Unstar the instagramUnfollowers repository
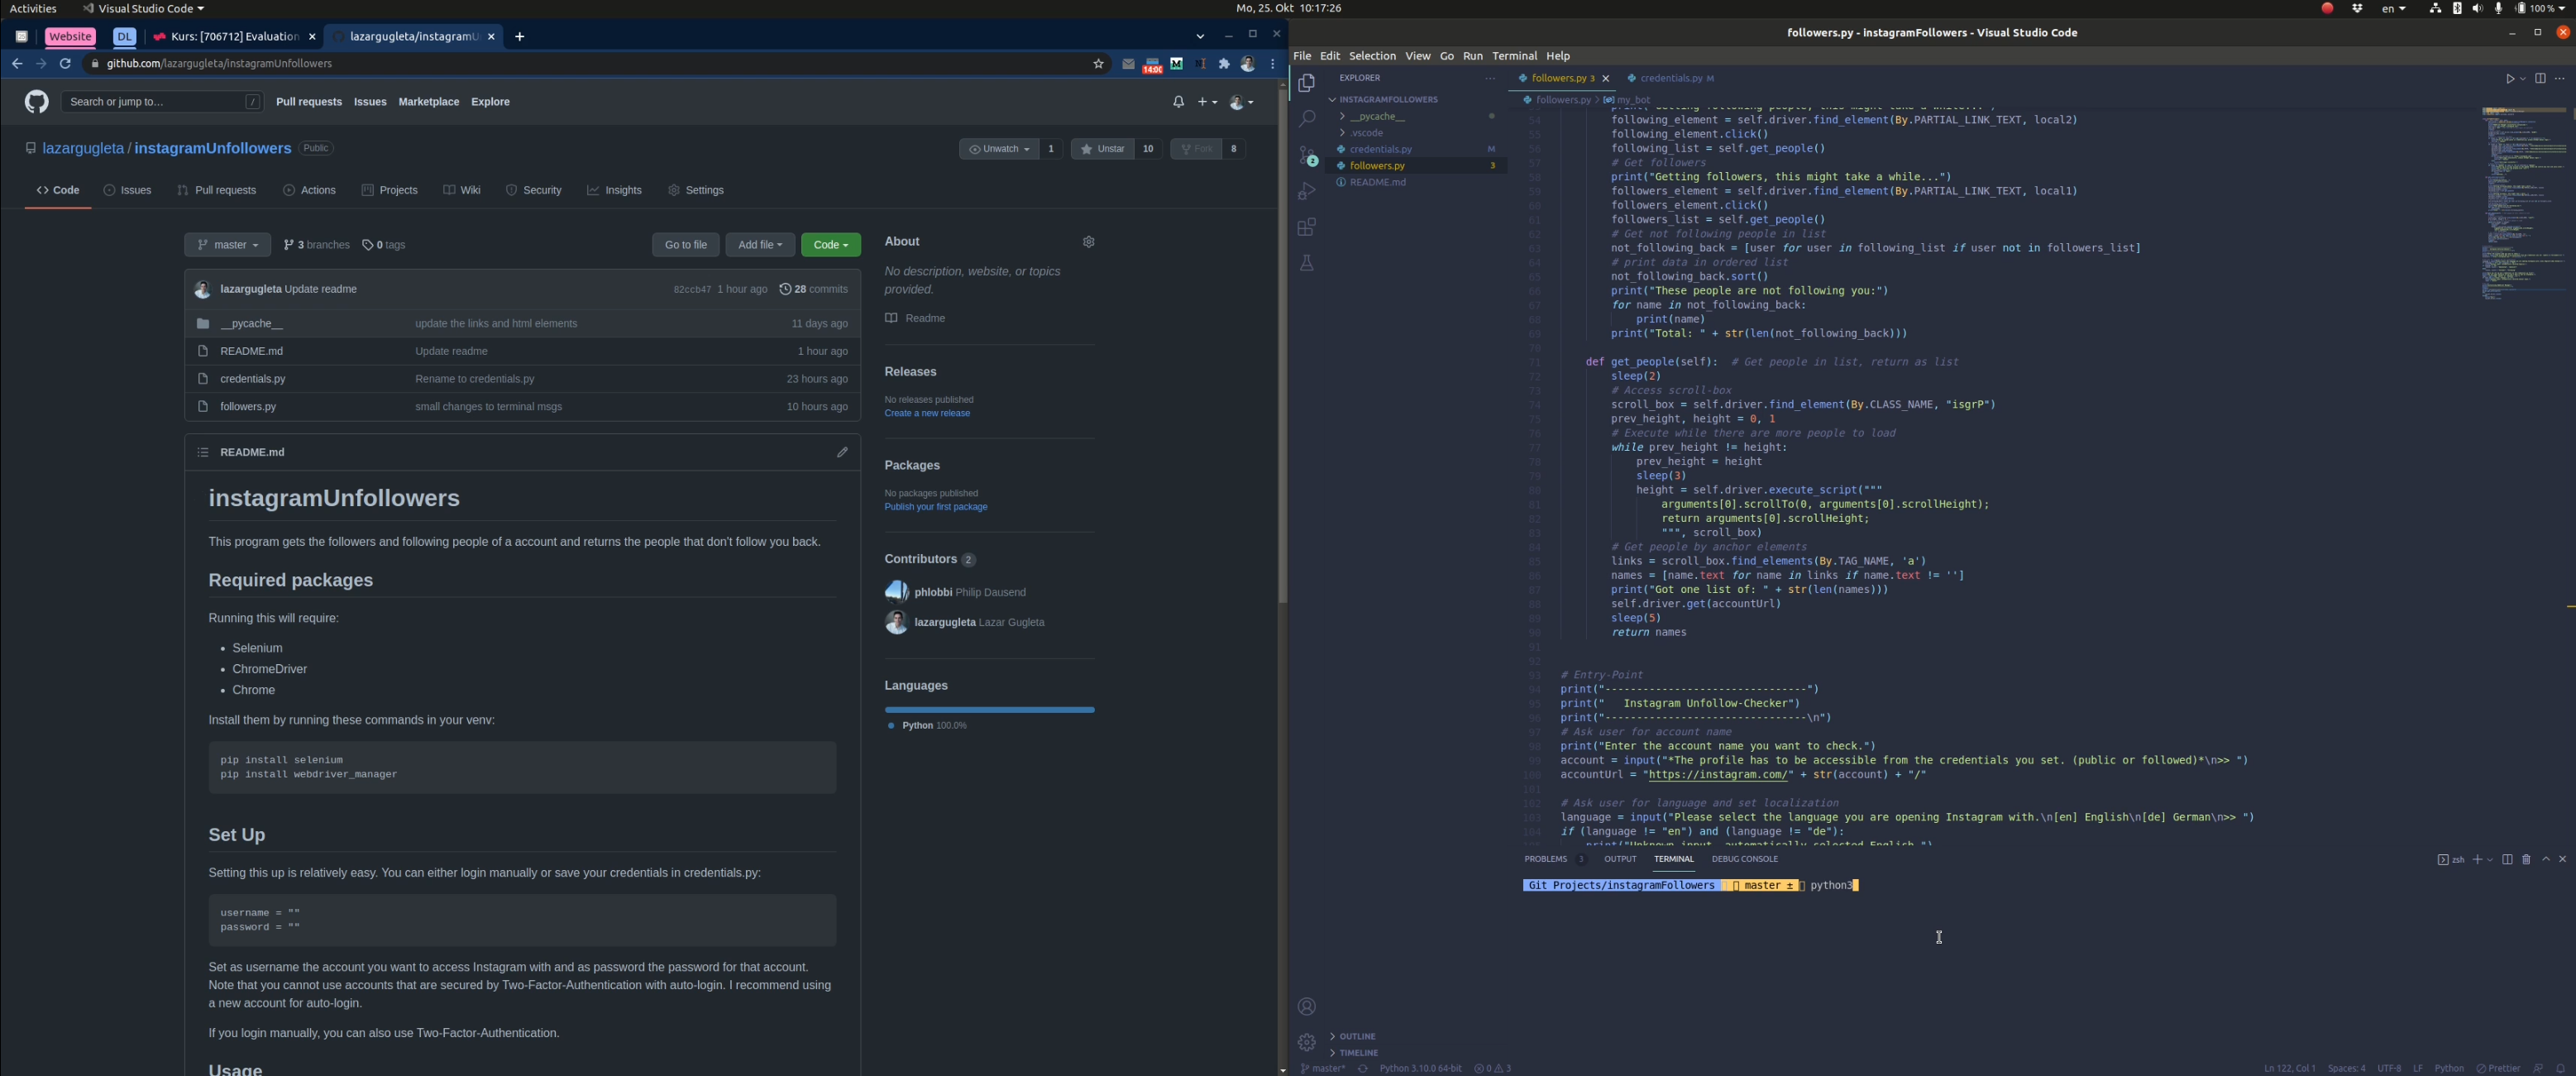Image resolution: width=2576 pixels, height=1076 pixels. pos(1103,149)
